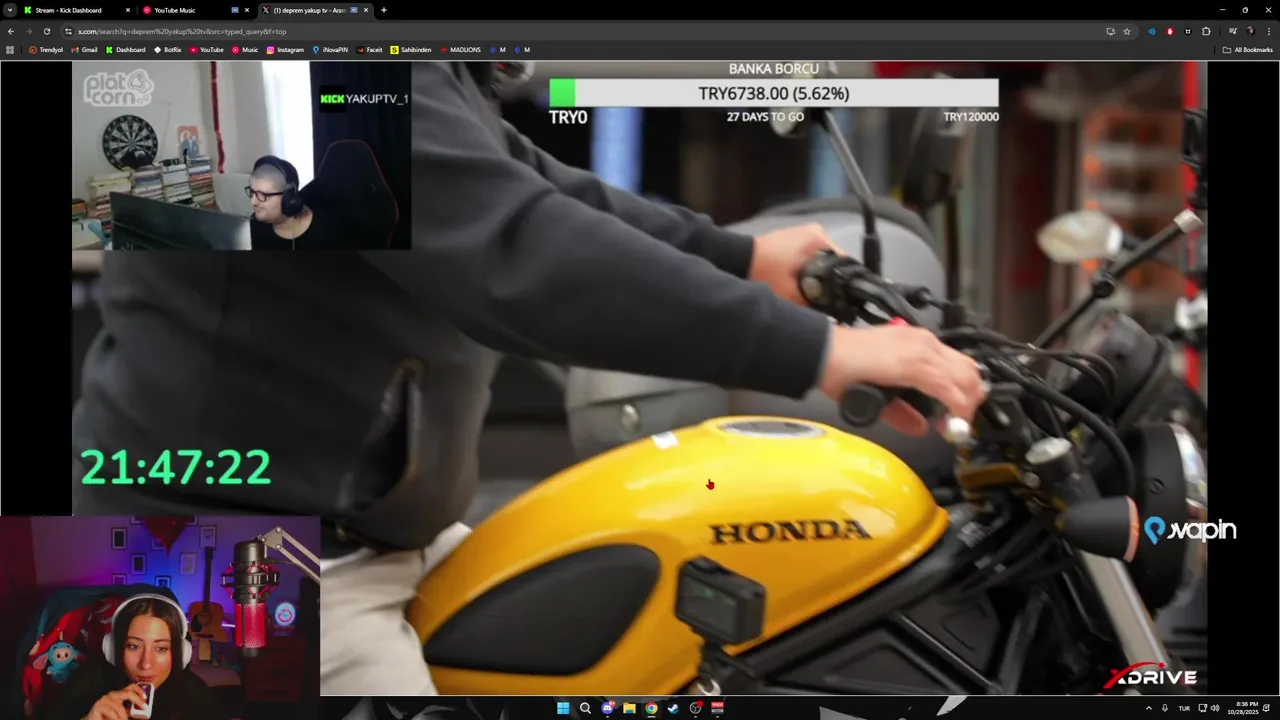
Task: Open the Kick Dashboard bookmark
Action: [x=125, y=49]
